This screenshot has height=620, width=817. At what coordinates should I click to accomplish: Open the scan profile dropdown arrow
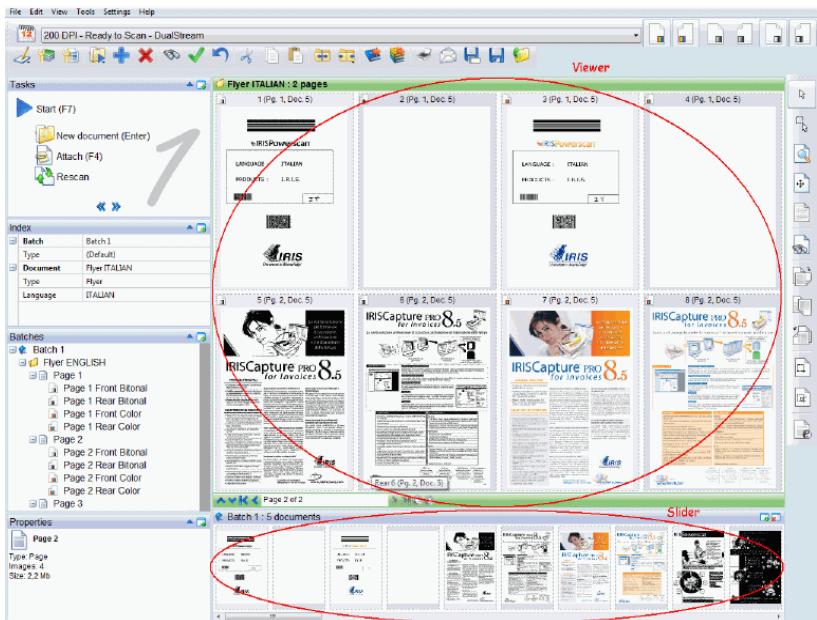[635, 35]
